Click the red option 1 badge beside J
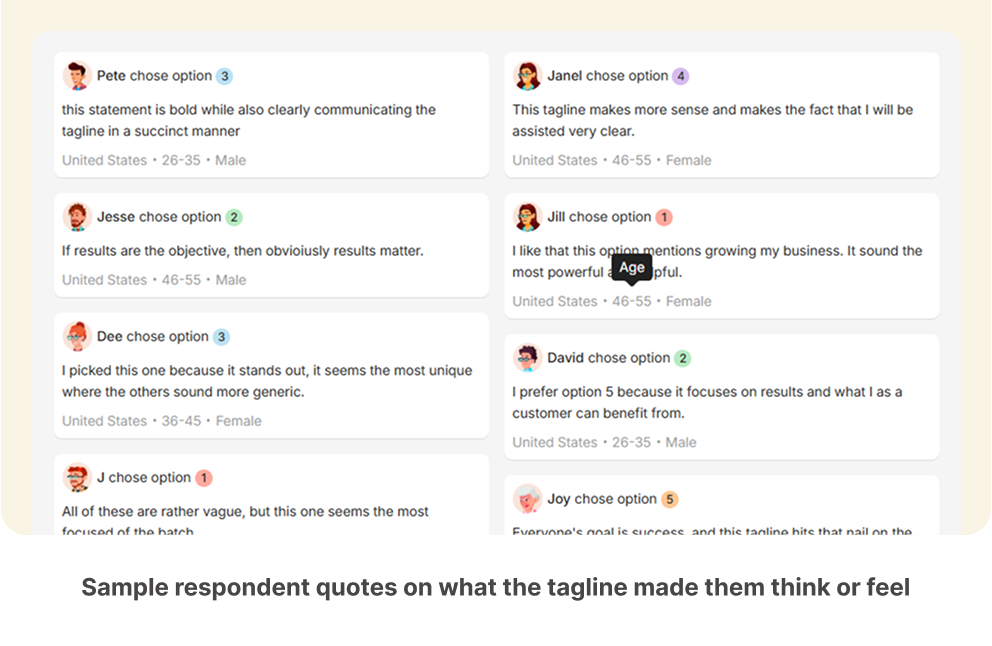The width and height of the screenshot is (992, 646). (x=204, y=478)
